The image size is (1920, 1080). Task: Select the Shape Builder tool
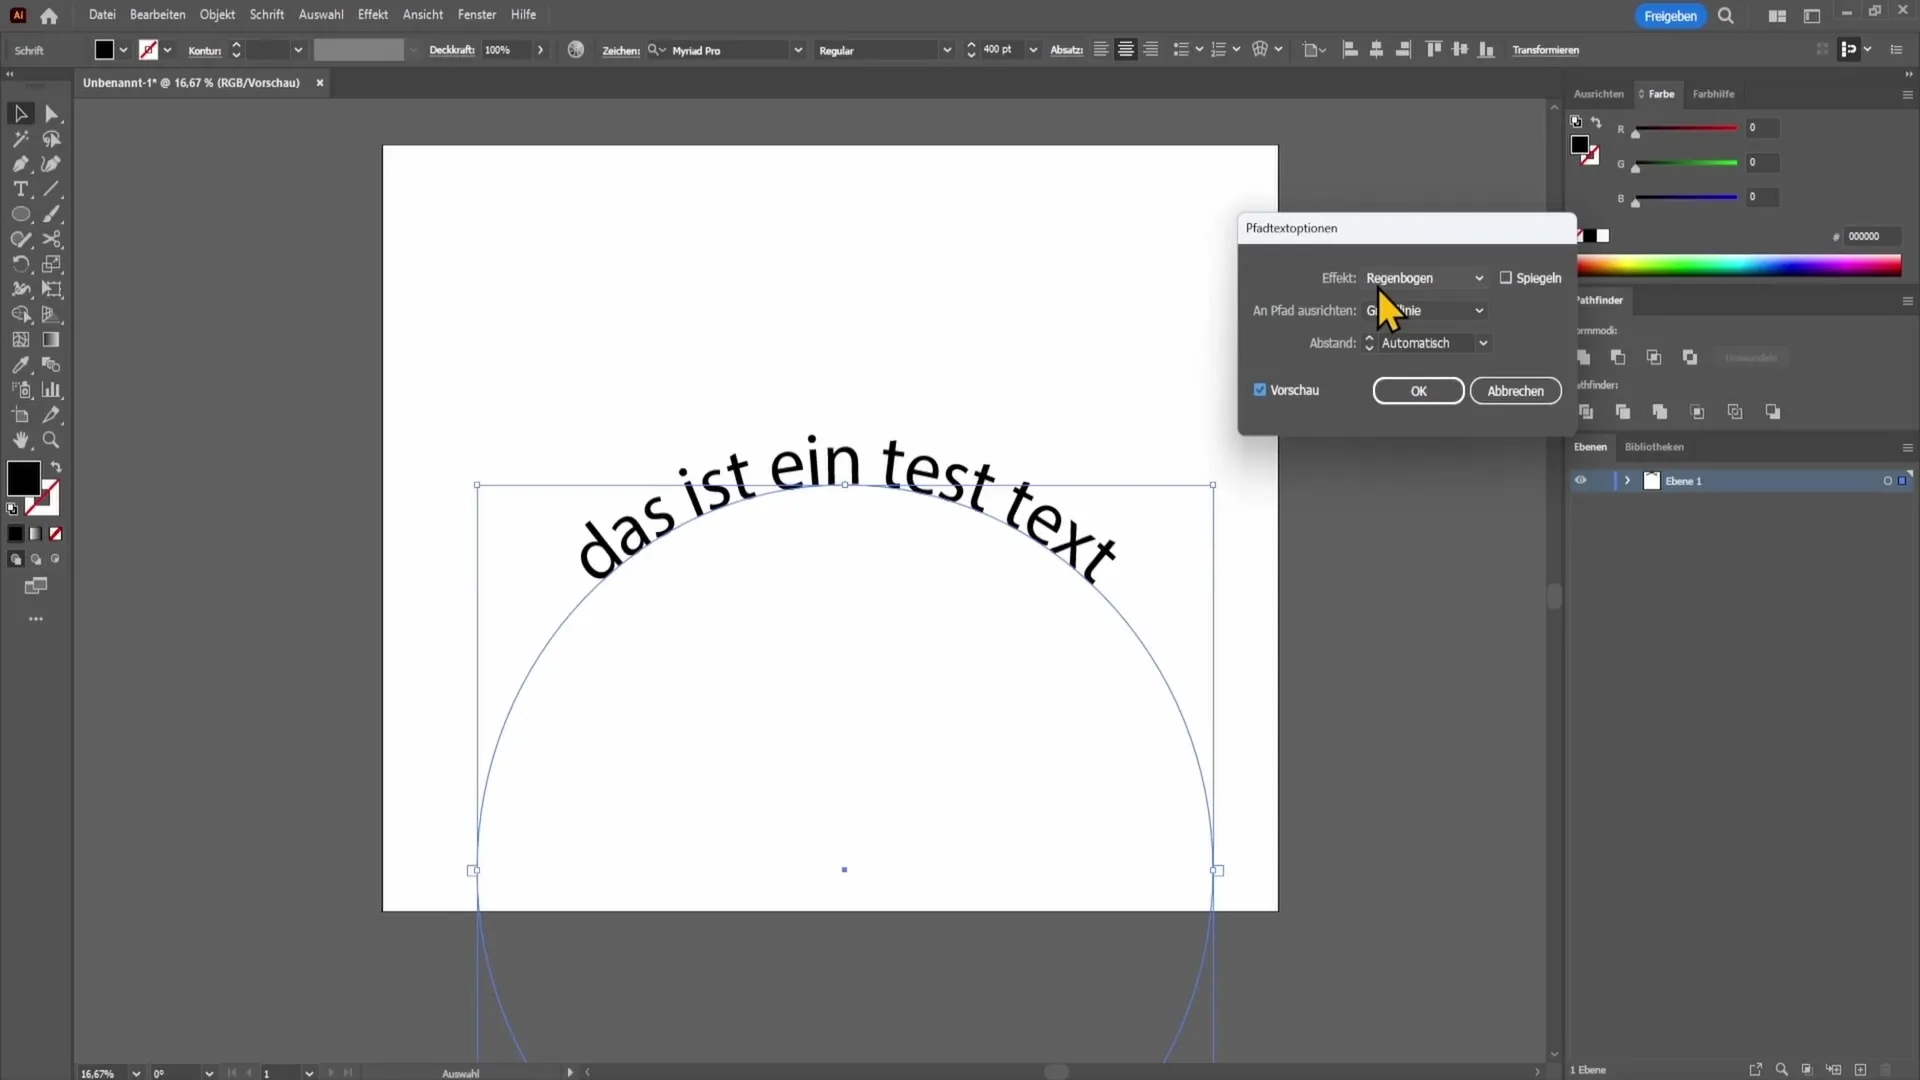pyautogui.click(x=20, y=315)
